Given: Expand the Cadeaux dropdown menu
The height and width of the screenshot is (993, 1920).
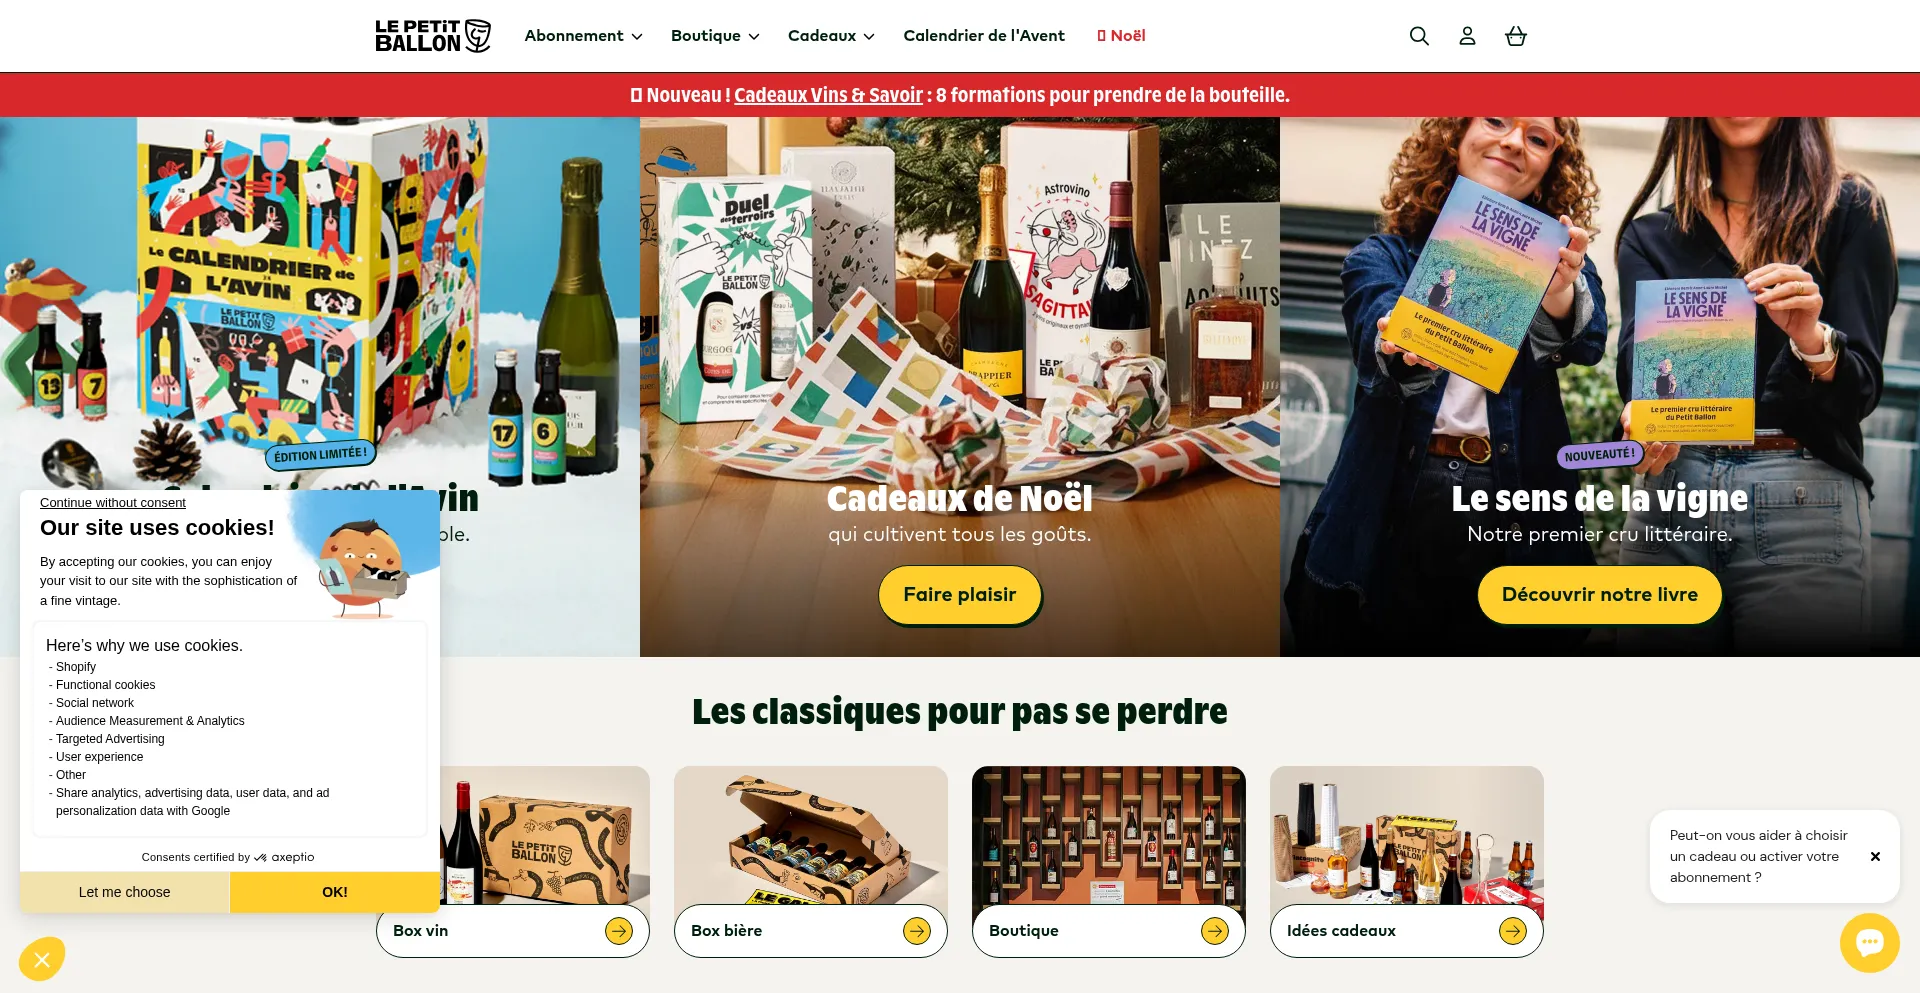Looking at the screenshot, I should click(831, 36).
